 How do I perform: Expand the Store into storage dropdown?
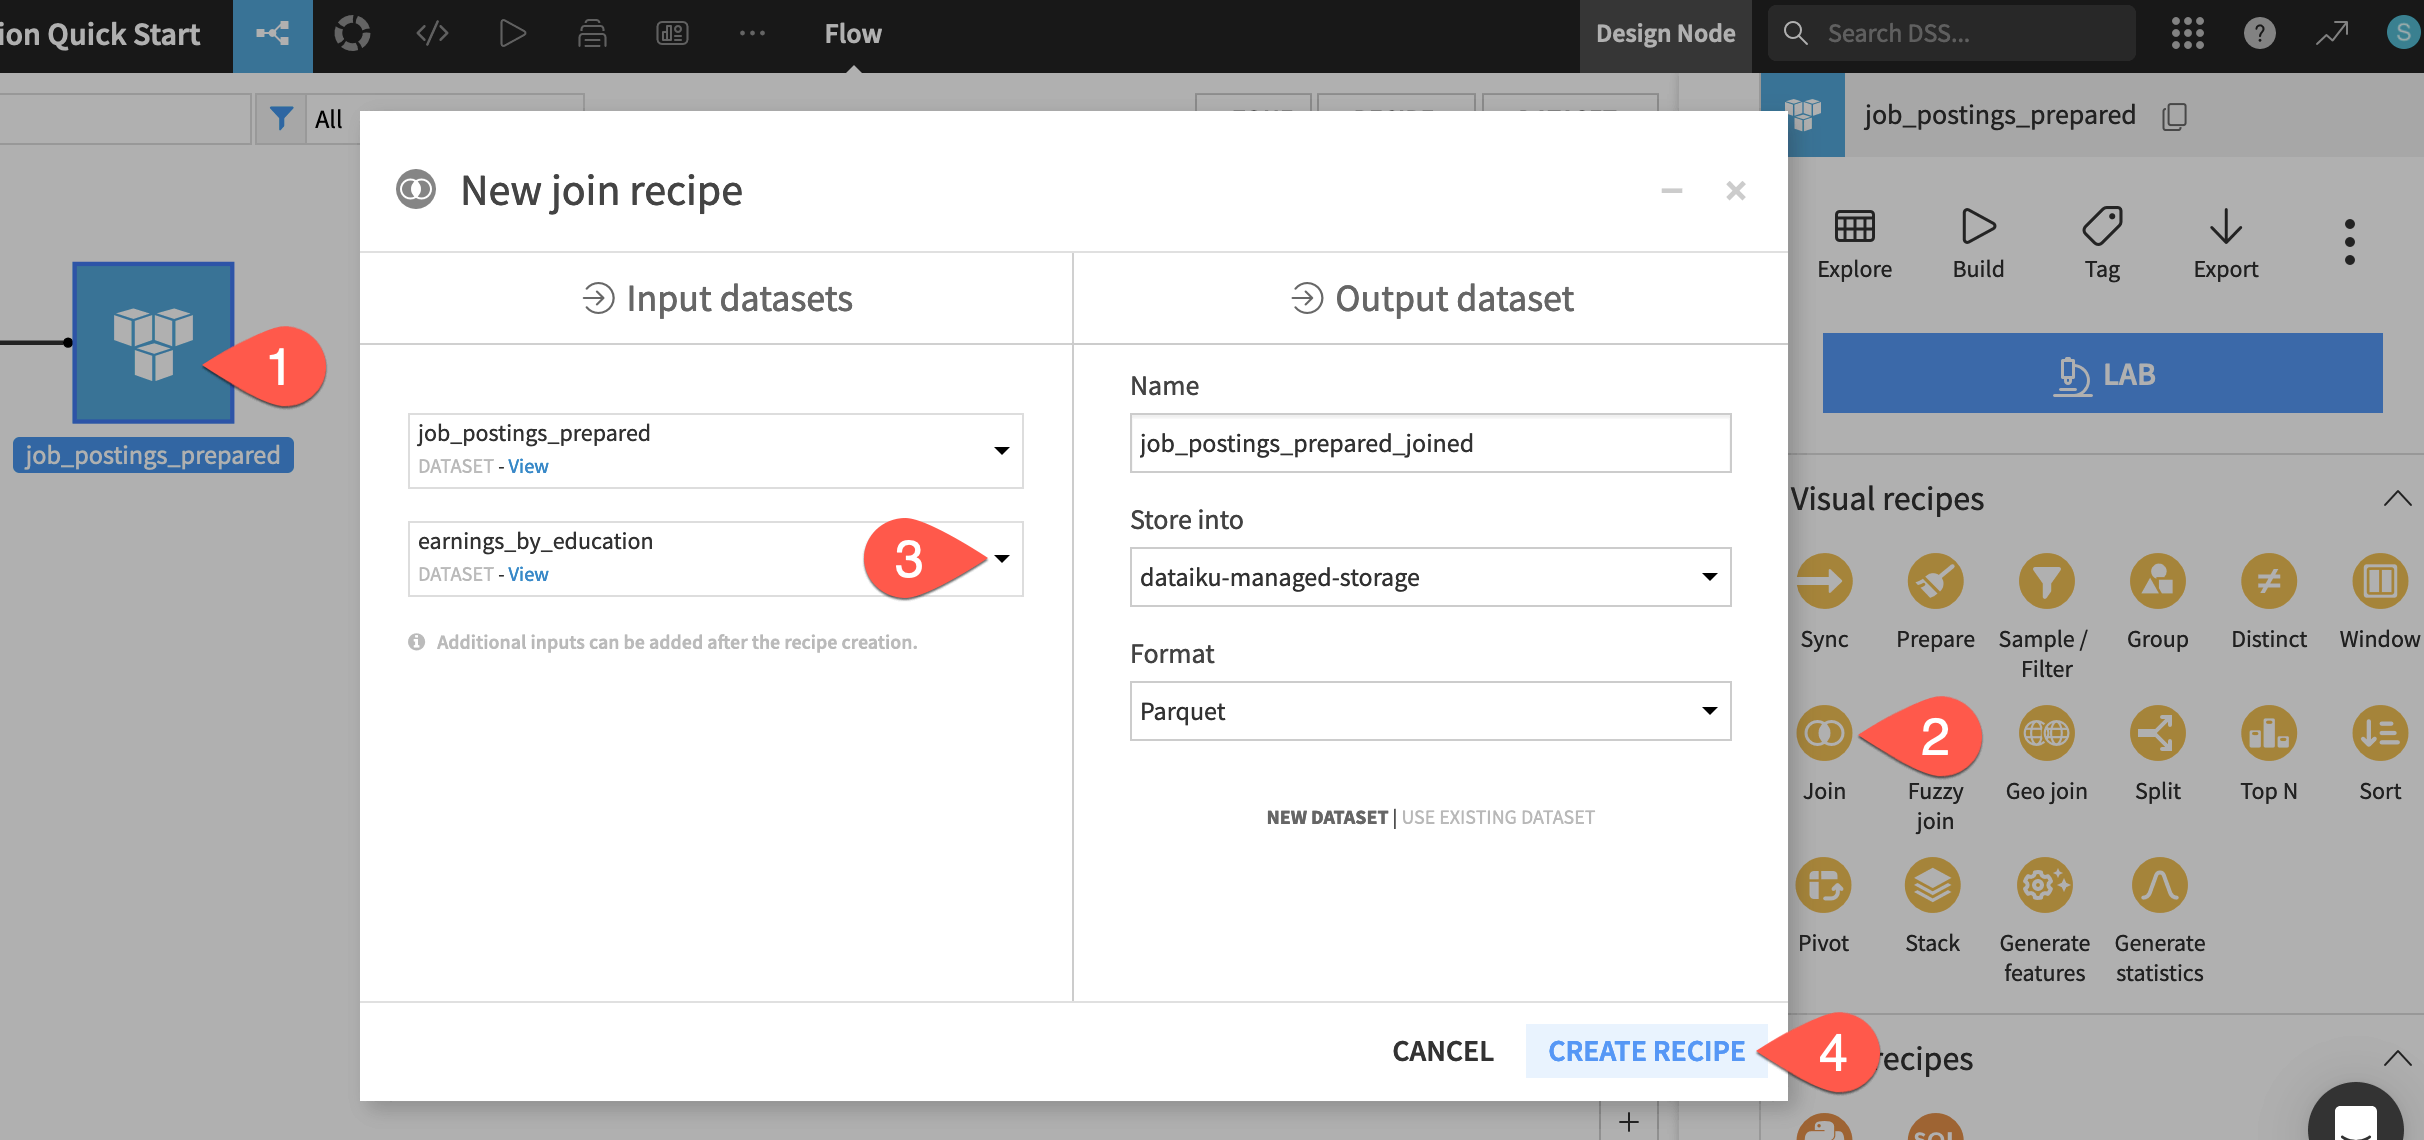click(x=1707, y=577)
